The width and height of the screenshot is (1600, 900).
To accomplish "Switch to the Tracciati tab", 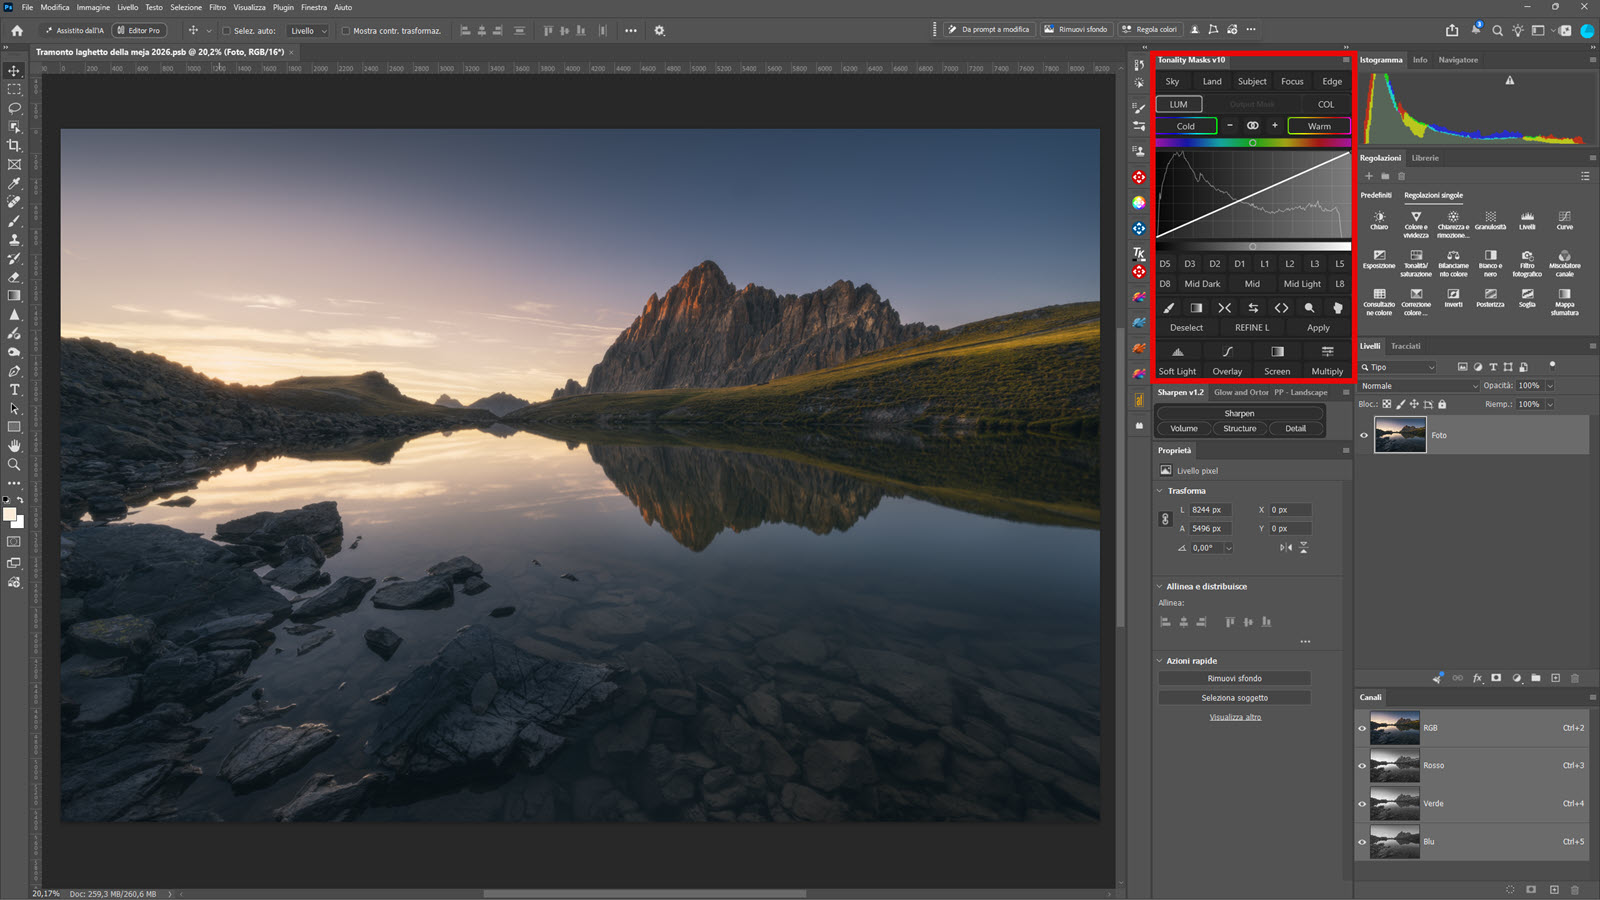I will tap(1405, 346).
